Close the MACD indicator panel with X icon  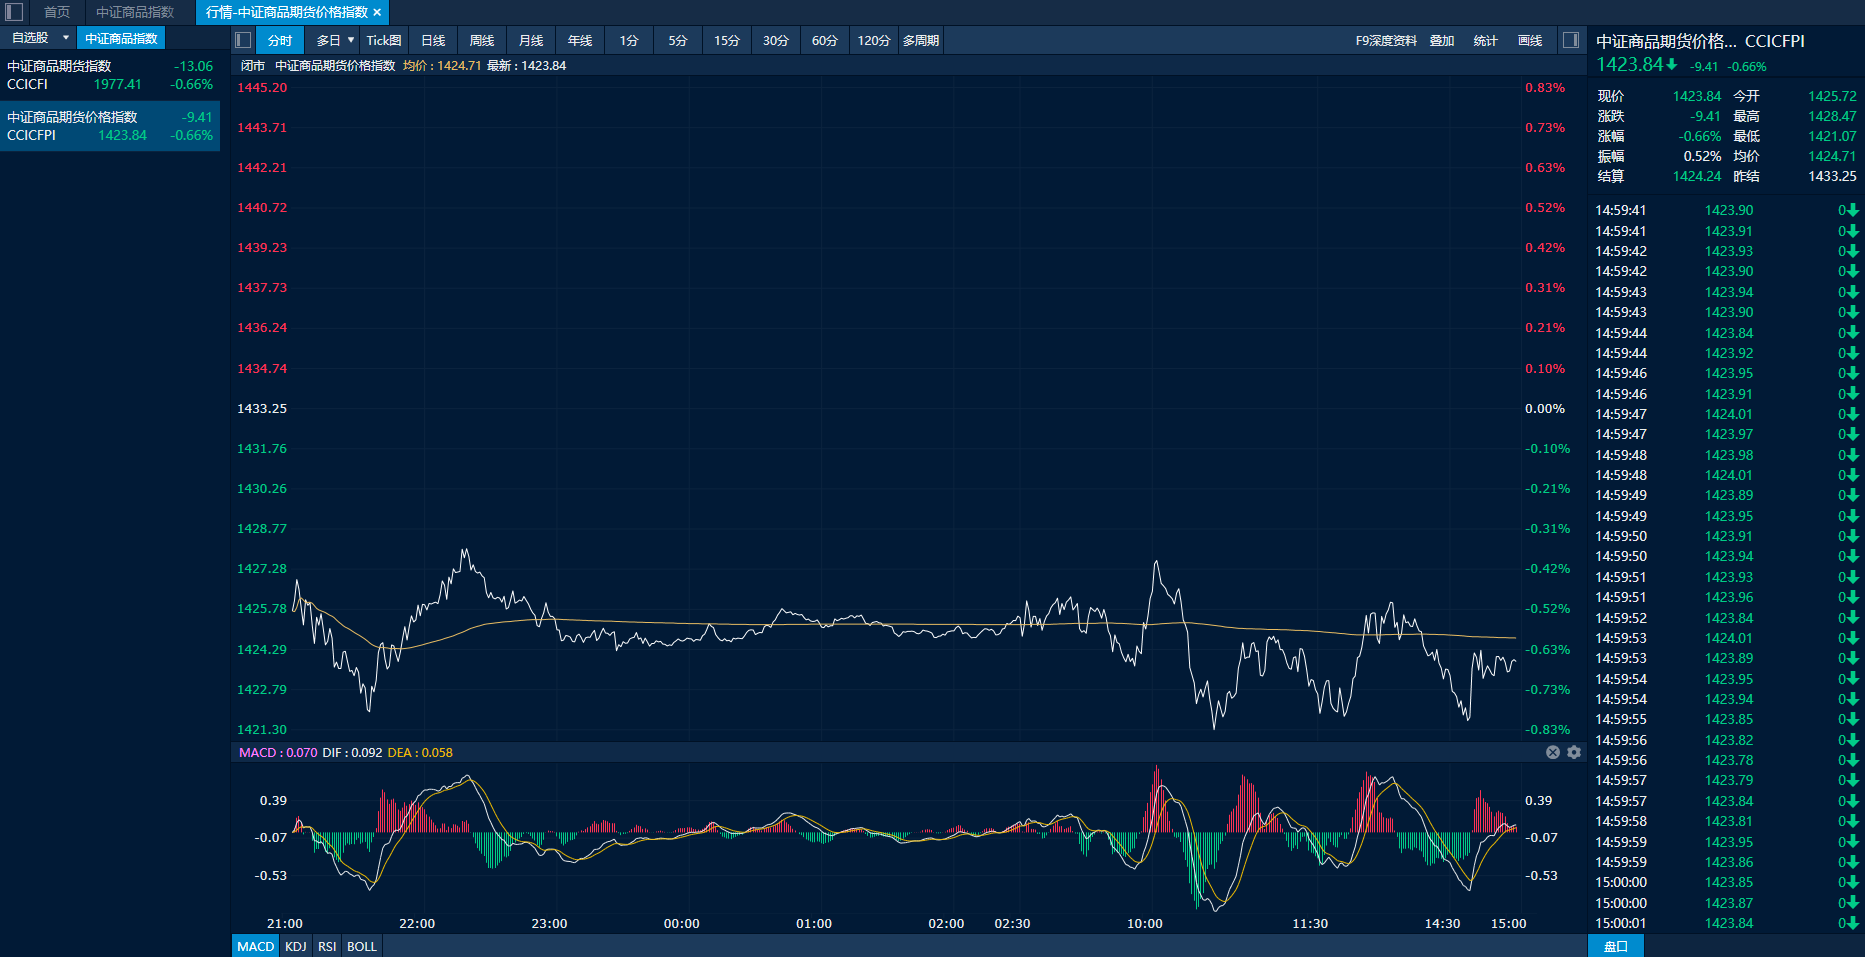tap(1553, 752)
